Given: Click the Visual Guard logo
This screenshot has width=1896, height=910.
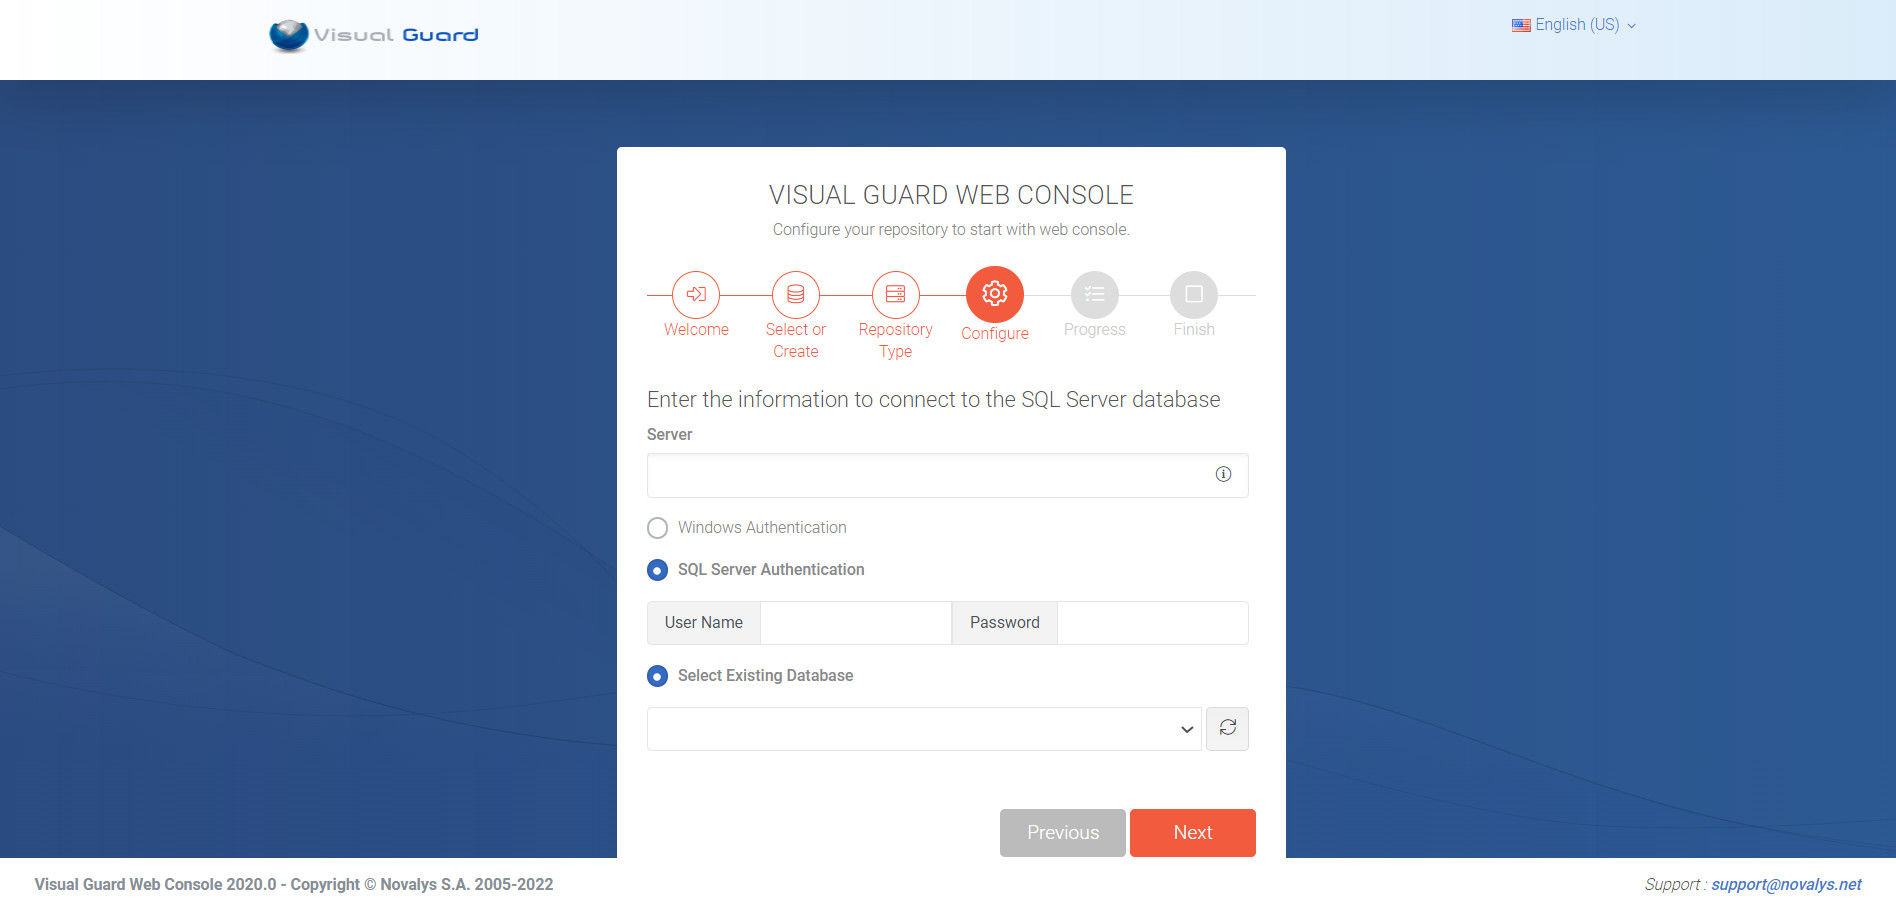Looking at the screenshot, I should point(372,35).
